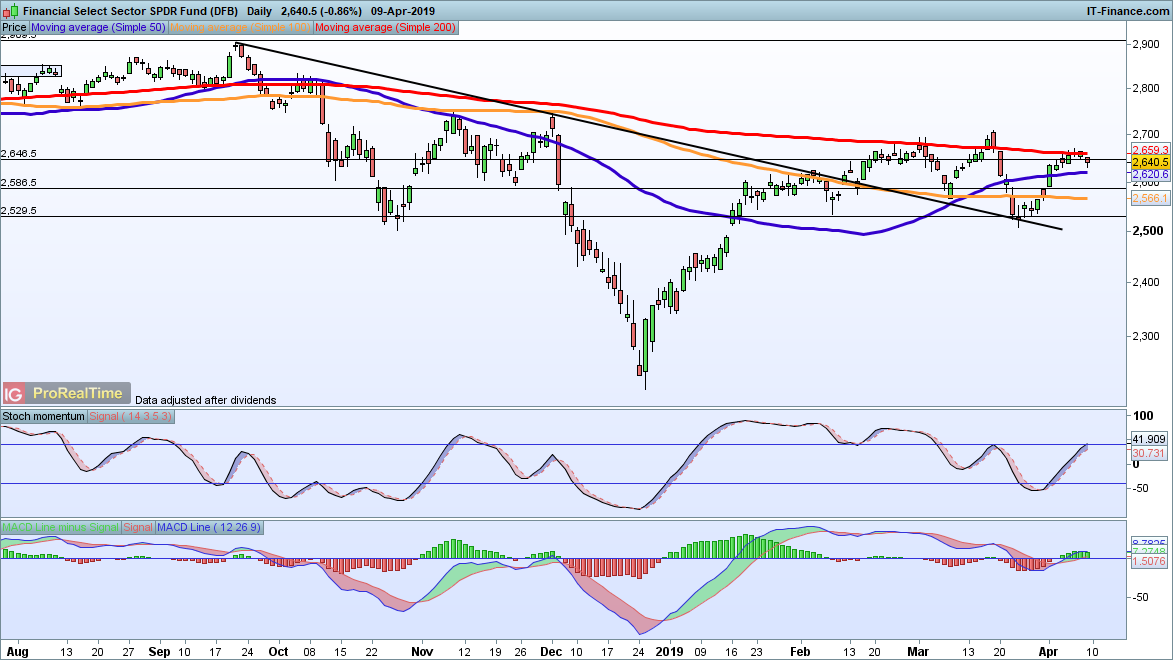Click the ProRealTime logo badge
1173x660 pixels.
pos(78,394)
